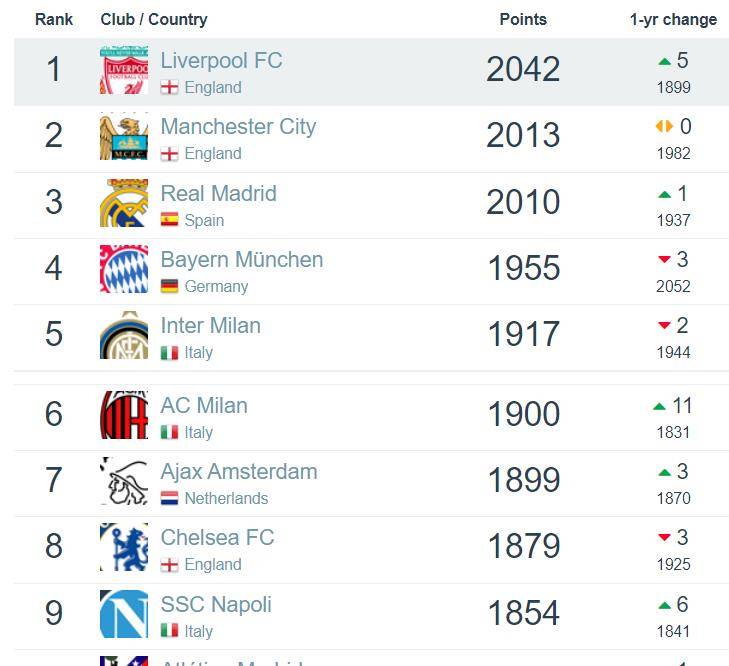Viewport: 729px width, 666px height.
Task: Sort by the Points column header
Action: tap(523, 20)
